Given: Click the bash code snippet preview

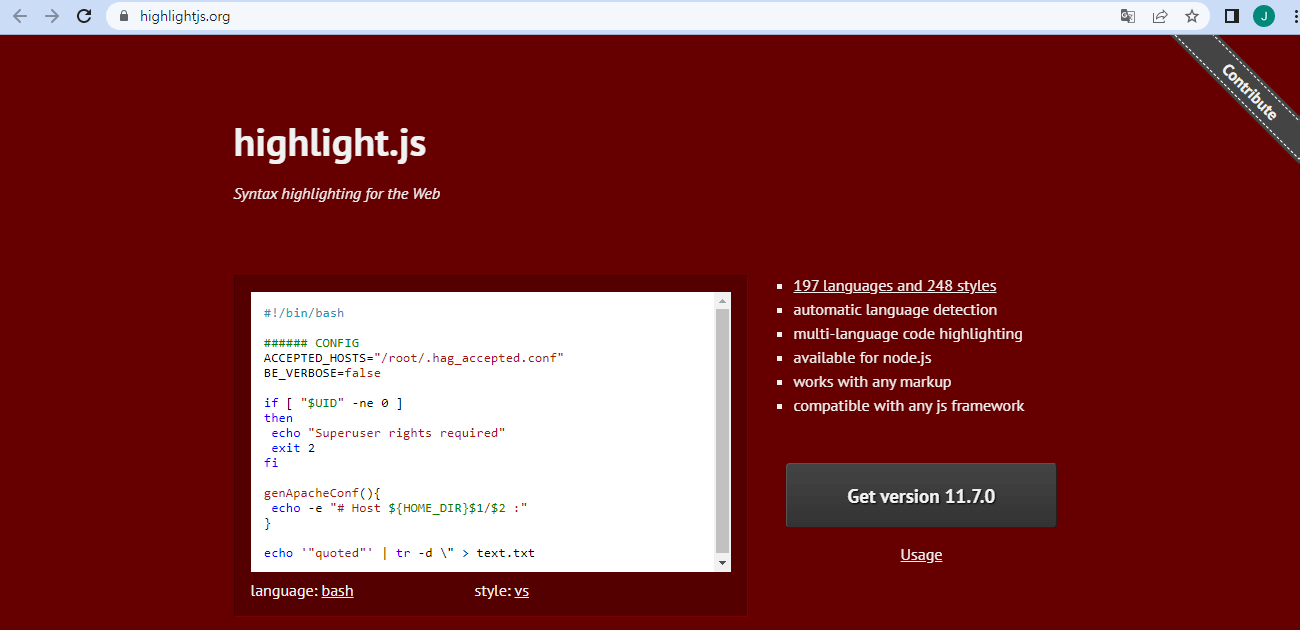Looking at the screenshot, I should tap(480, 430).
